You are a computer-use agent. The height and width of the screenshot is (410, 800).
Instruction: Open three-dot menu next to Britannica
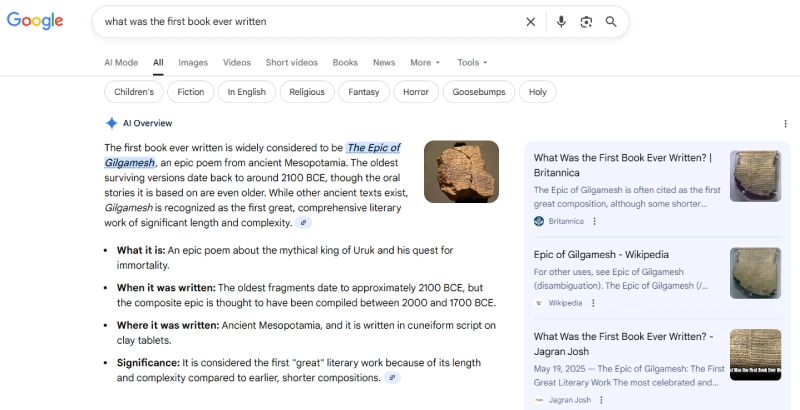(594, 221)
